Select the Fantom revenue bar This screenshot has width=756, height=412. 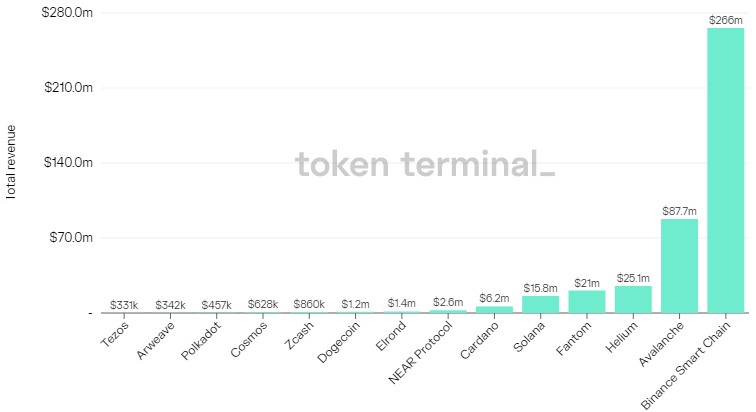(587, 301)
